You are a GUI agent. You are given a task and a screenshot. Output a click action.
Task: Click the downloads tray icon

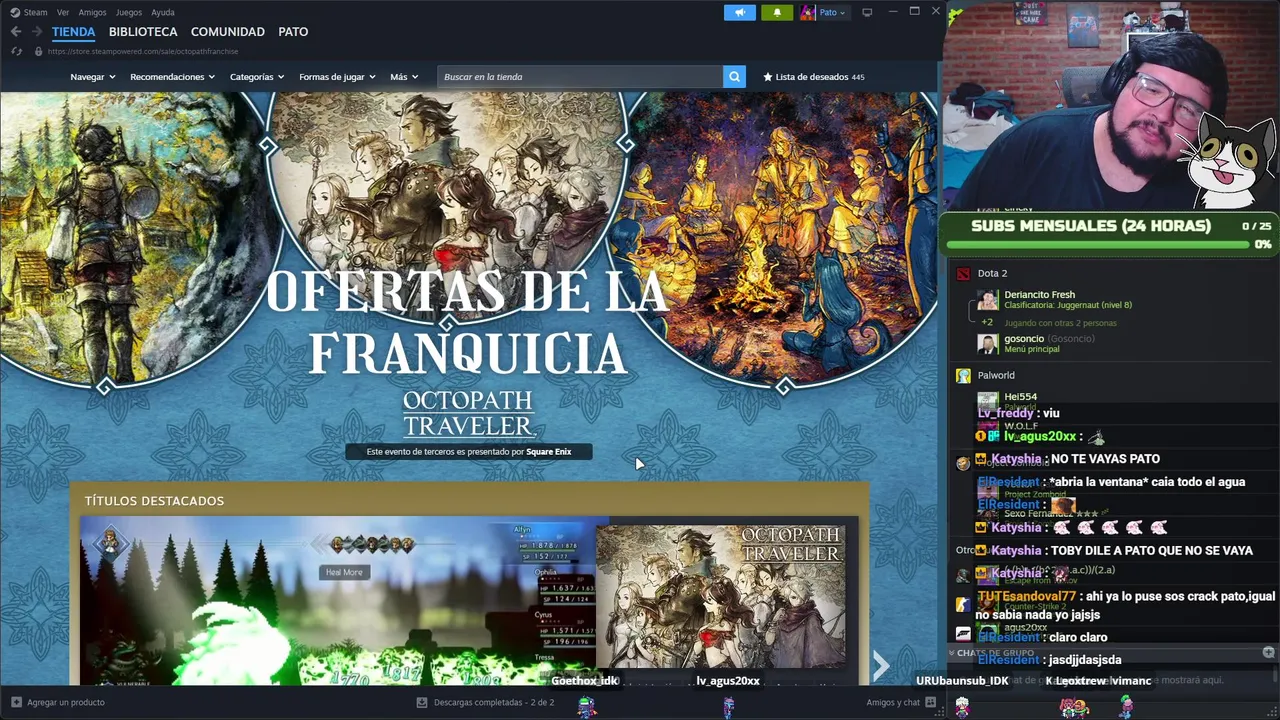click(x=422, y=702)
